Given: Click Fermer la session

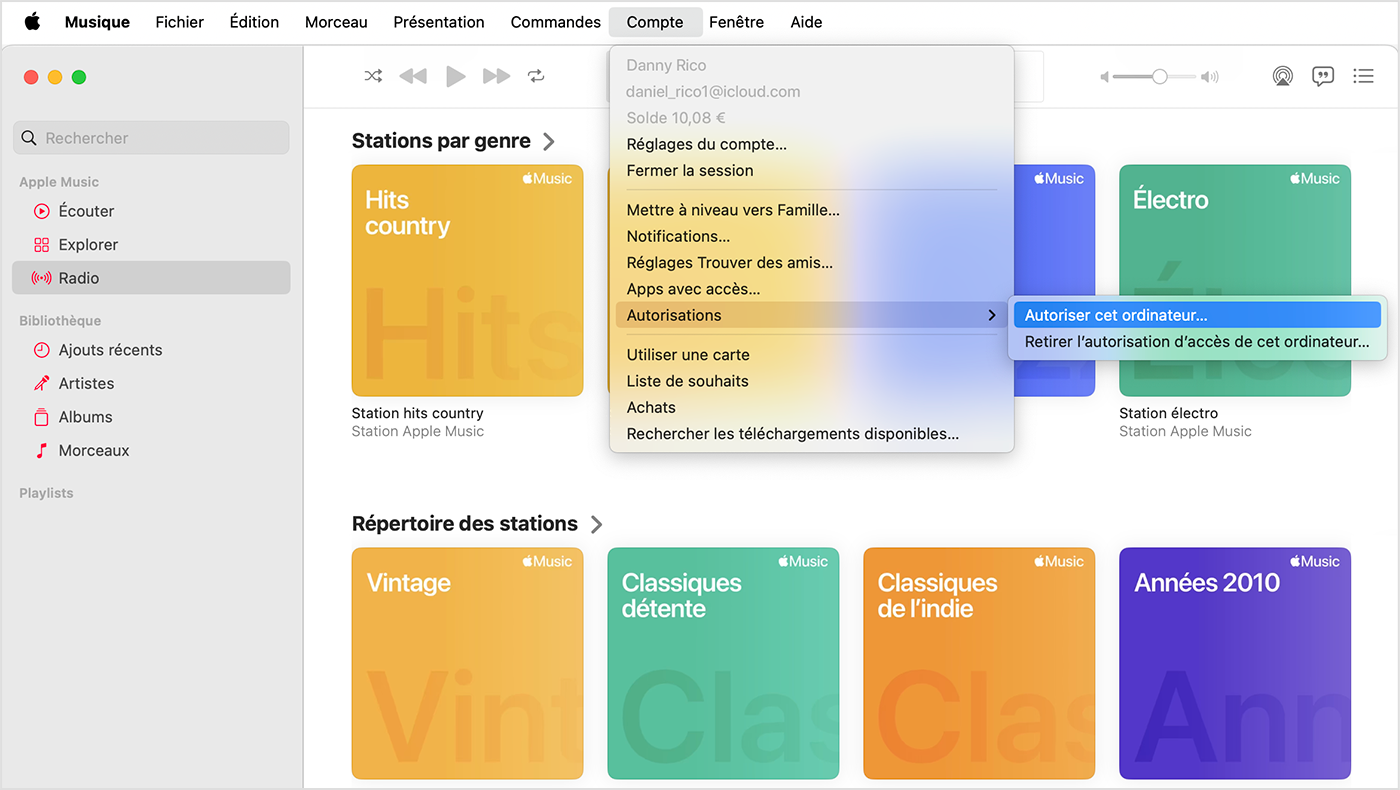Looking at the screenshot, I should [690, 170].
